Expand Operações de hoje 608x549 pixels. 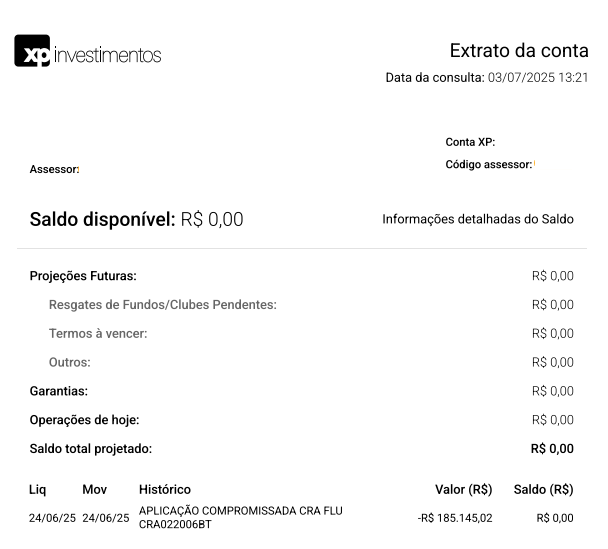click(84, 420)
